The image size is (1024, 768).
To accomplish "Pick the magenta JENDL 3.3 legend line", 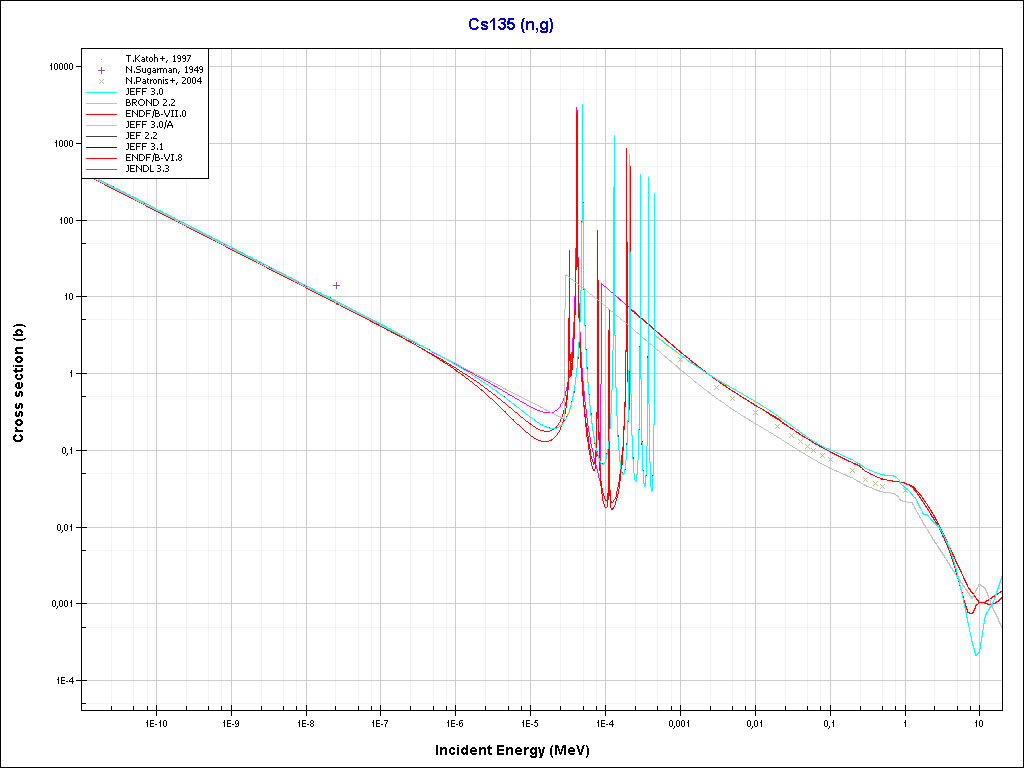I will [102, 169].
